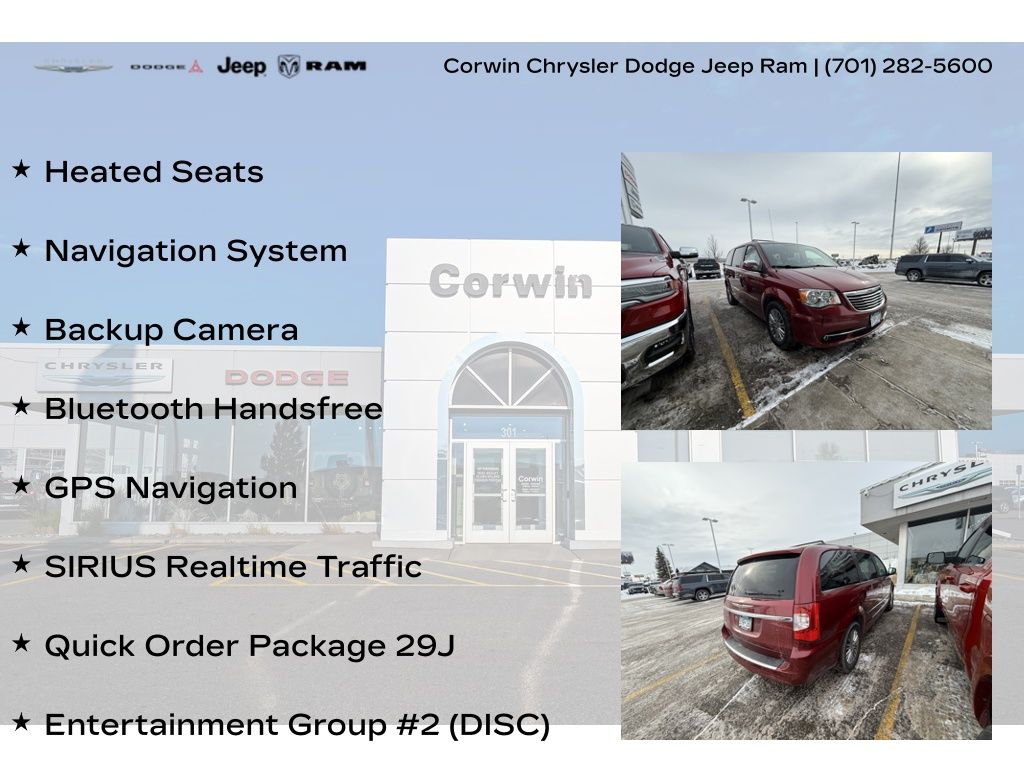Click the phone number (701) 282-5600
1024x768 pixels.
click(908, 66)
